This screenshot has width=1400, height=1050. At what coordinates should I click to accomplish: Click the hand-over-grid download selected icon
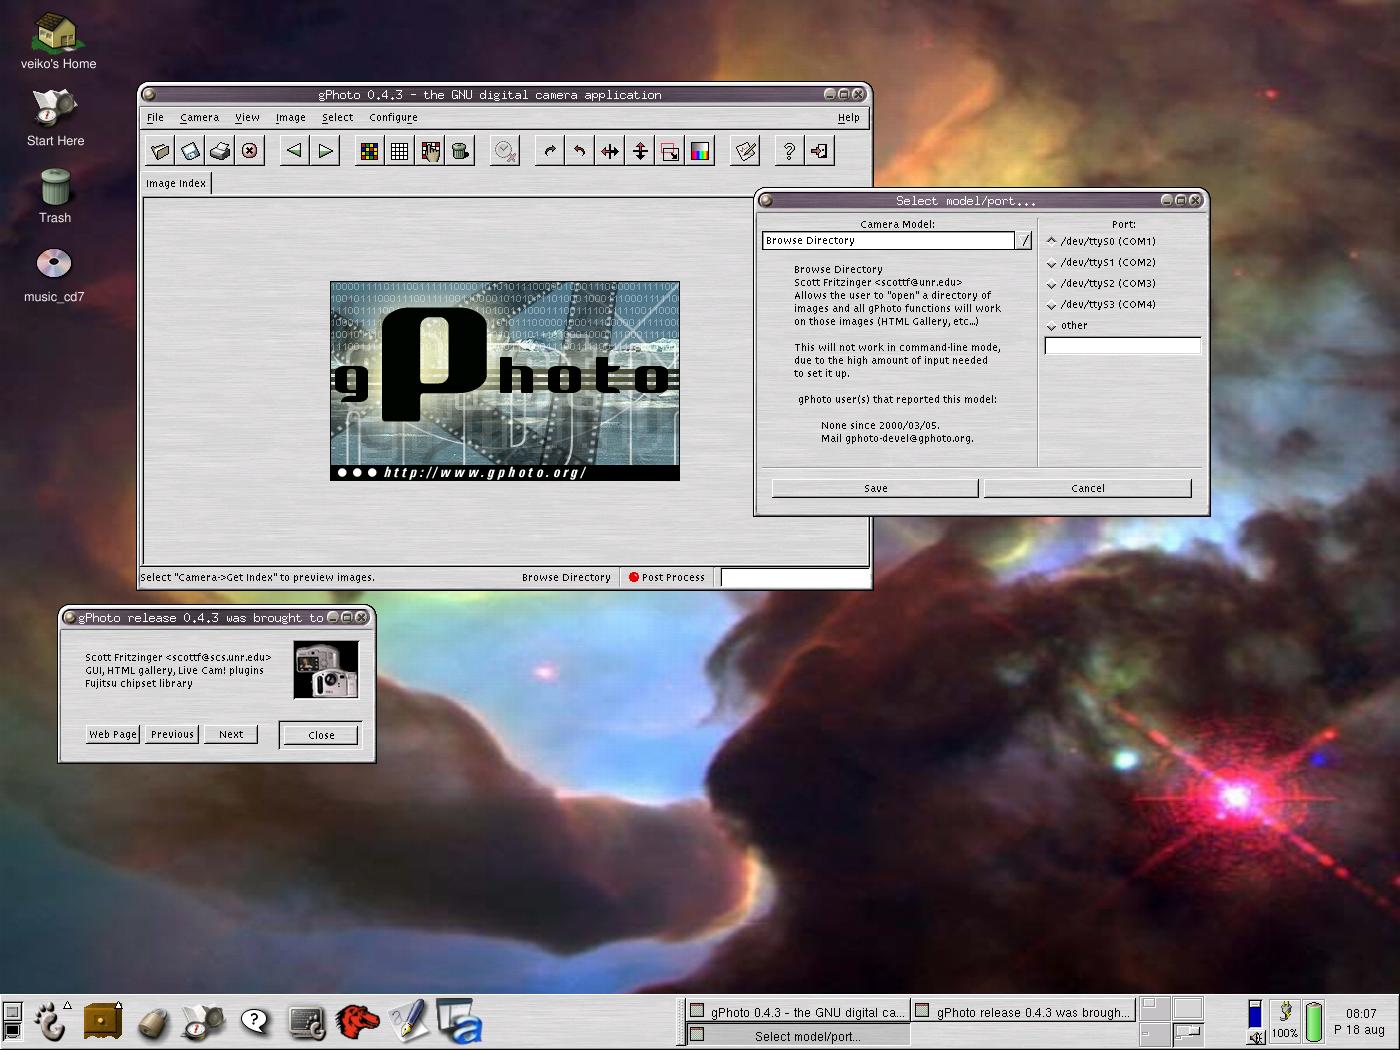click(x=430, y=151)
